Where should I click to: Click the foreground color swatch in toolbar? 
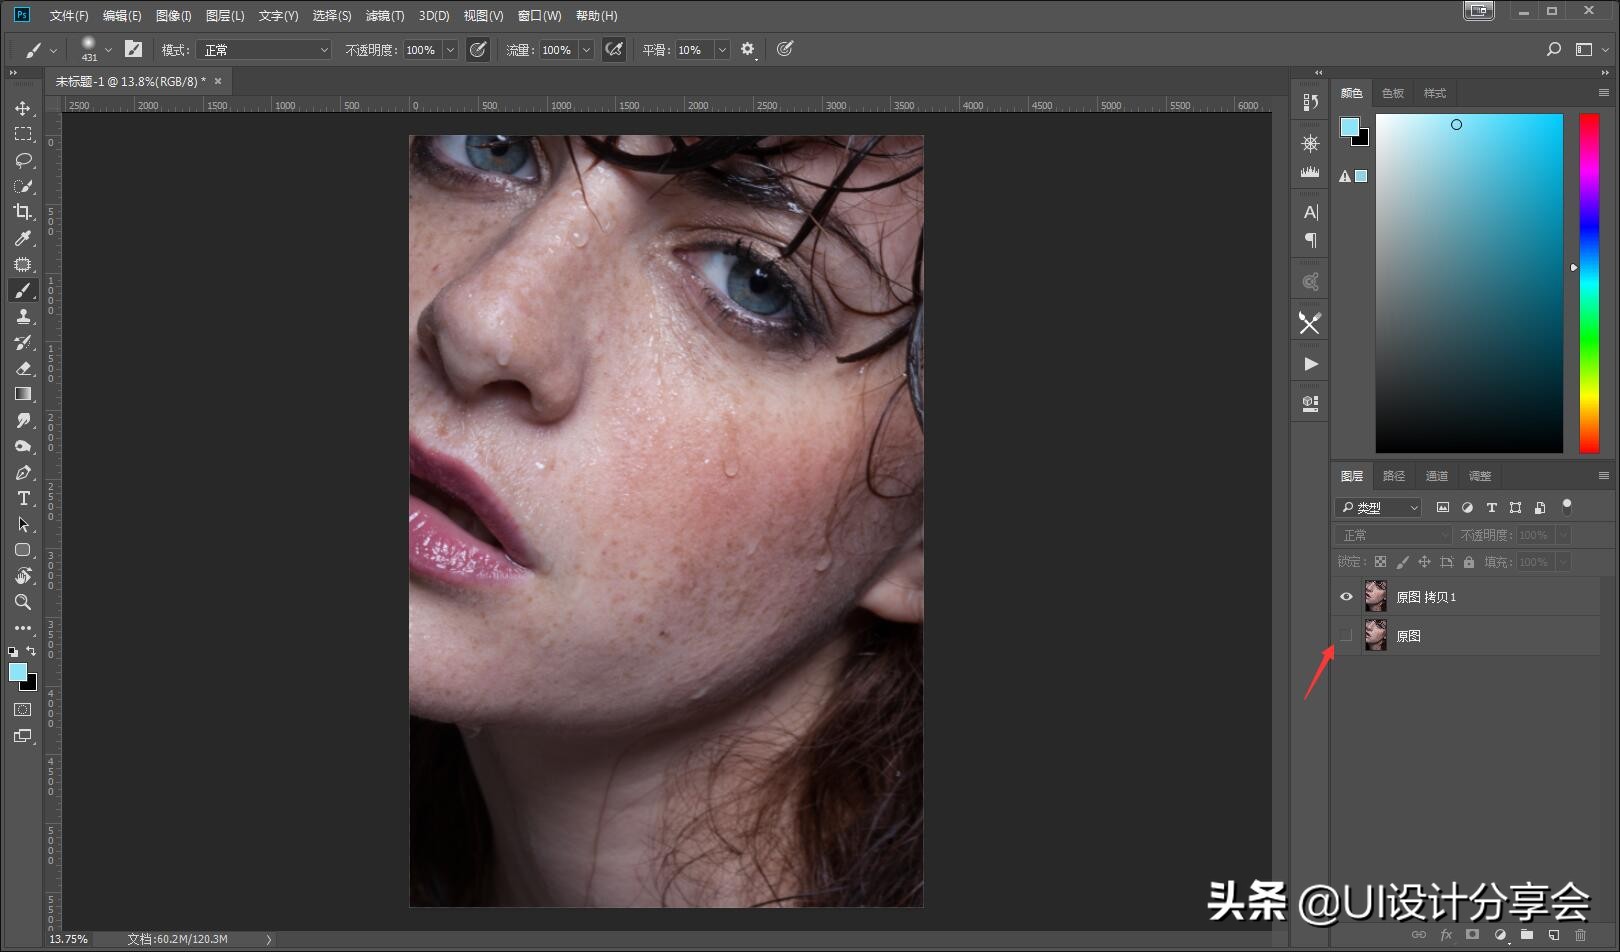[17, 673]
